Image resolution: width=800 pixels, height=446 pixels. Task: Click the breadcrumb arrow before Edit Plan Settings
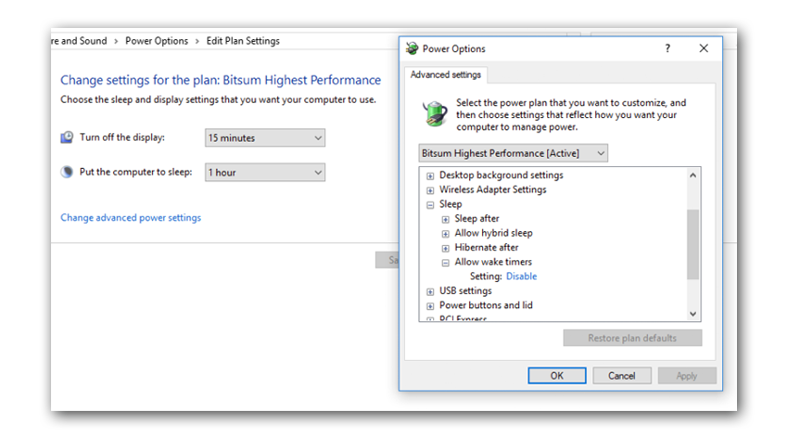(197, 41)
